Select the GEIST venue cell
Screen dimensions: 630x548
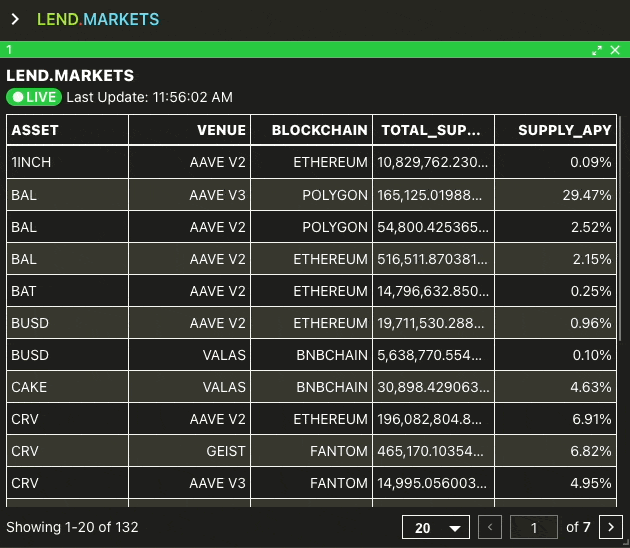pyautogui.click(x=190, y=451)
